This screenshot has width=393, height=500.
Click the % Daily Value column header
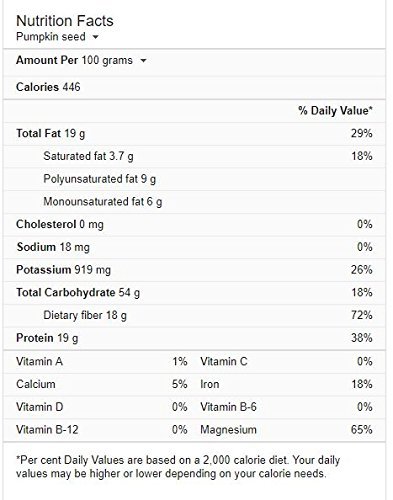(335, 111)
